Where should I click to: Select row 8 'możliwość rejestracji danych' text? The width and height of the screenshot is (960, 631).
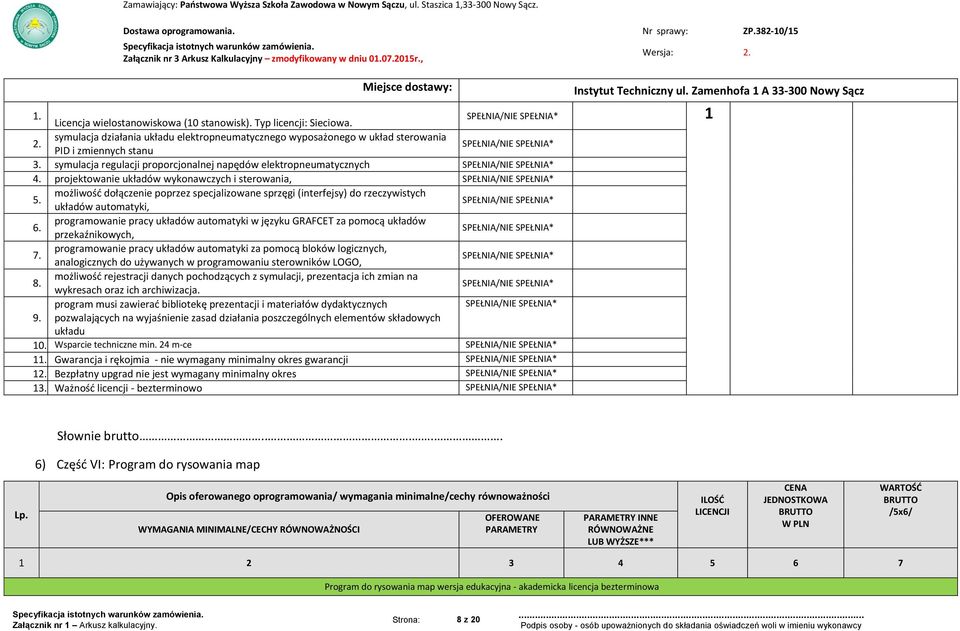click(x=236, y=283)
